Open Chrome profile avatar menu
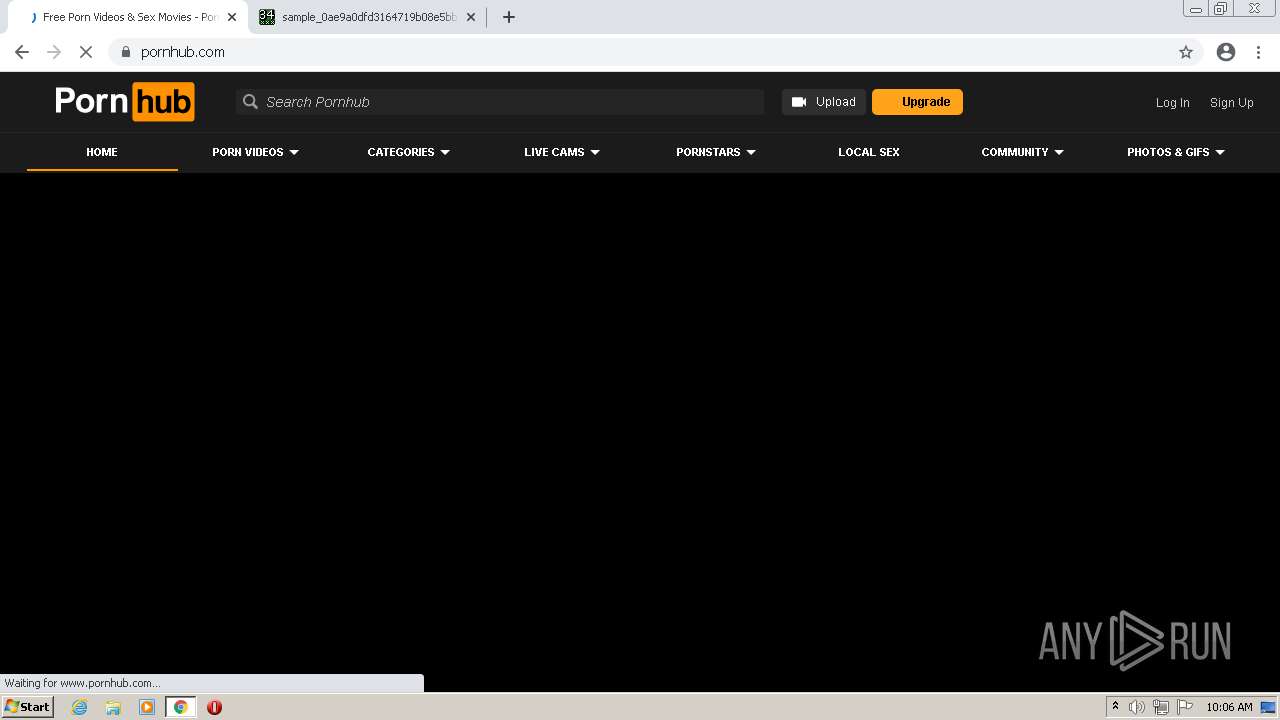The width and height of the screenshot is (1280, 720). pos(1226,52)
